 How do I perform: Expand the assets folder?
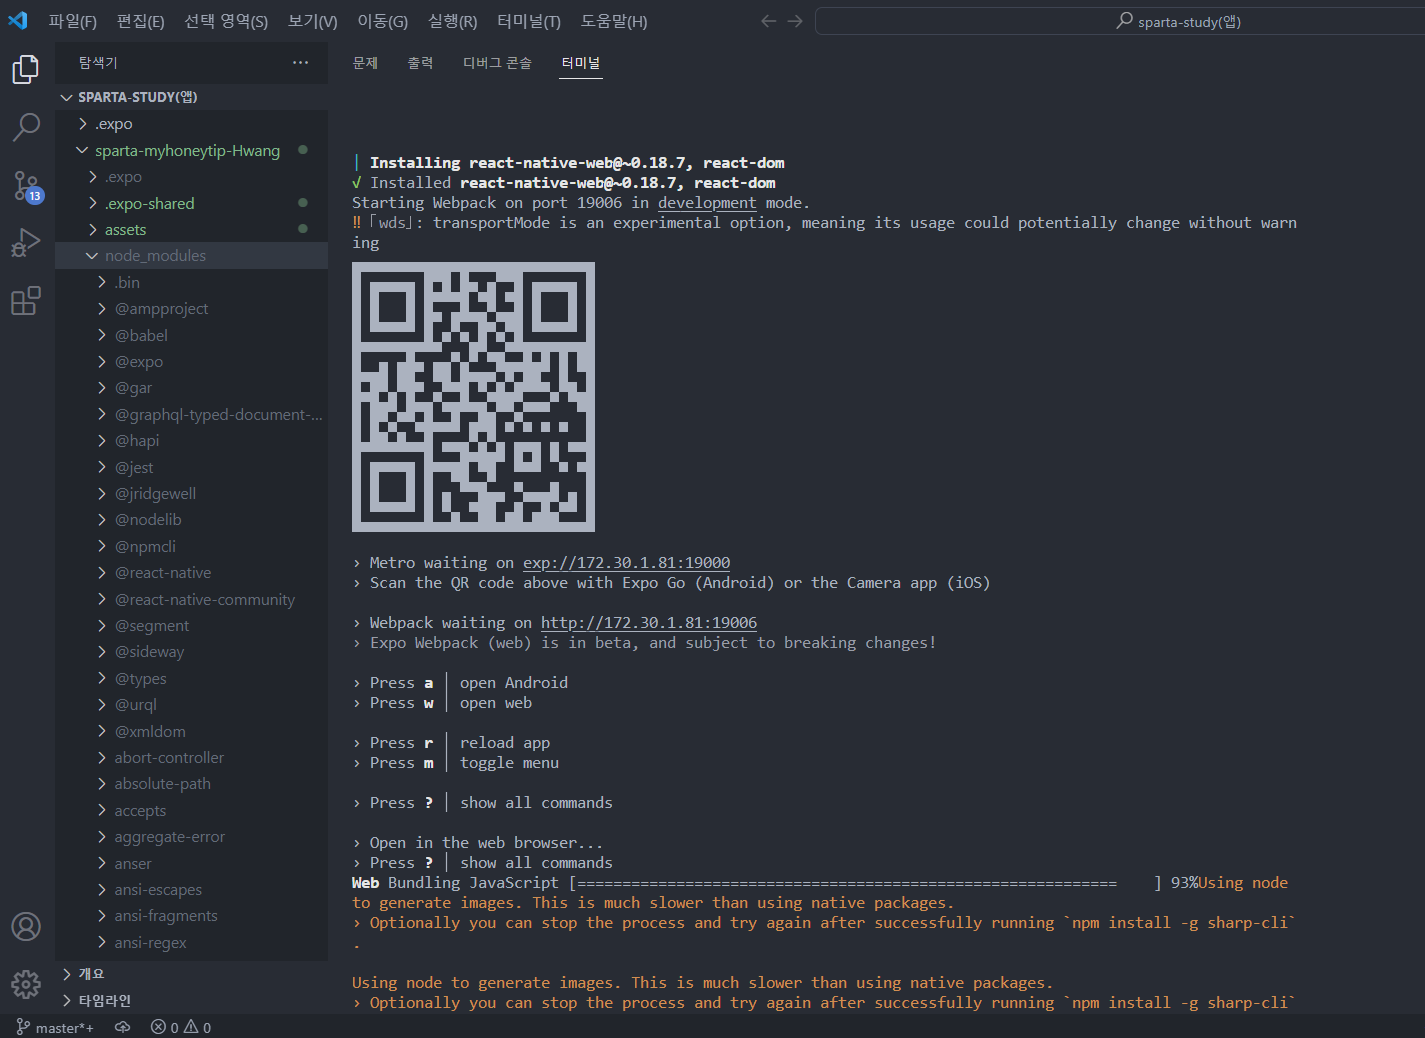pyautogui.click(x=191, y=229)
